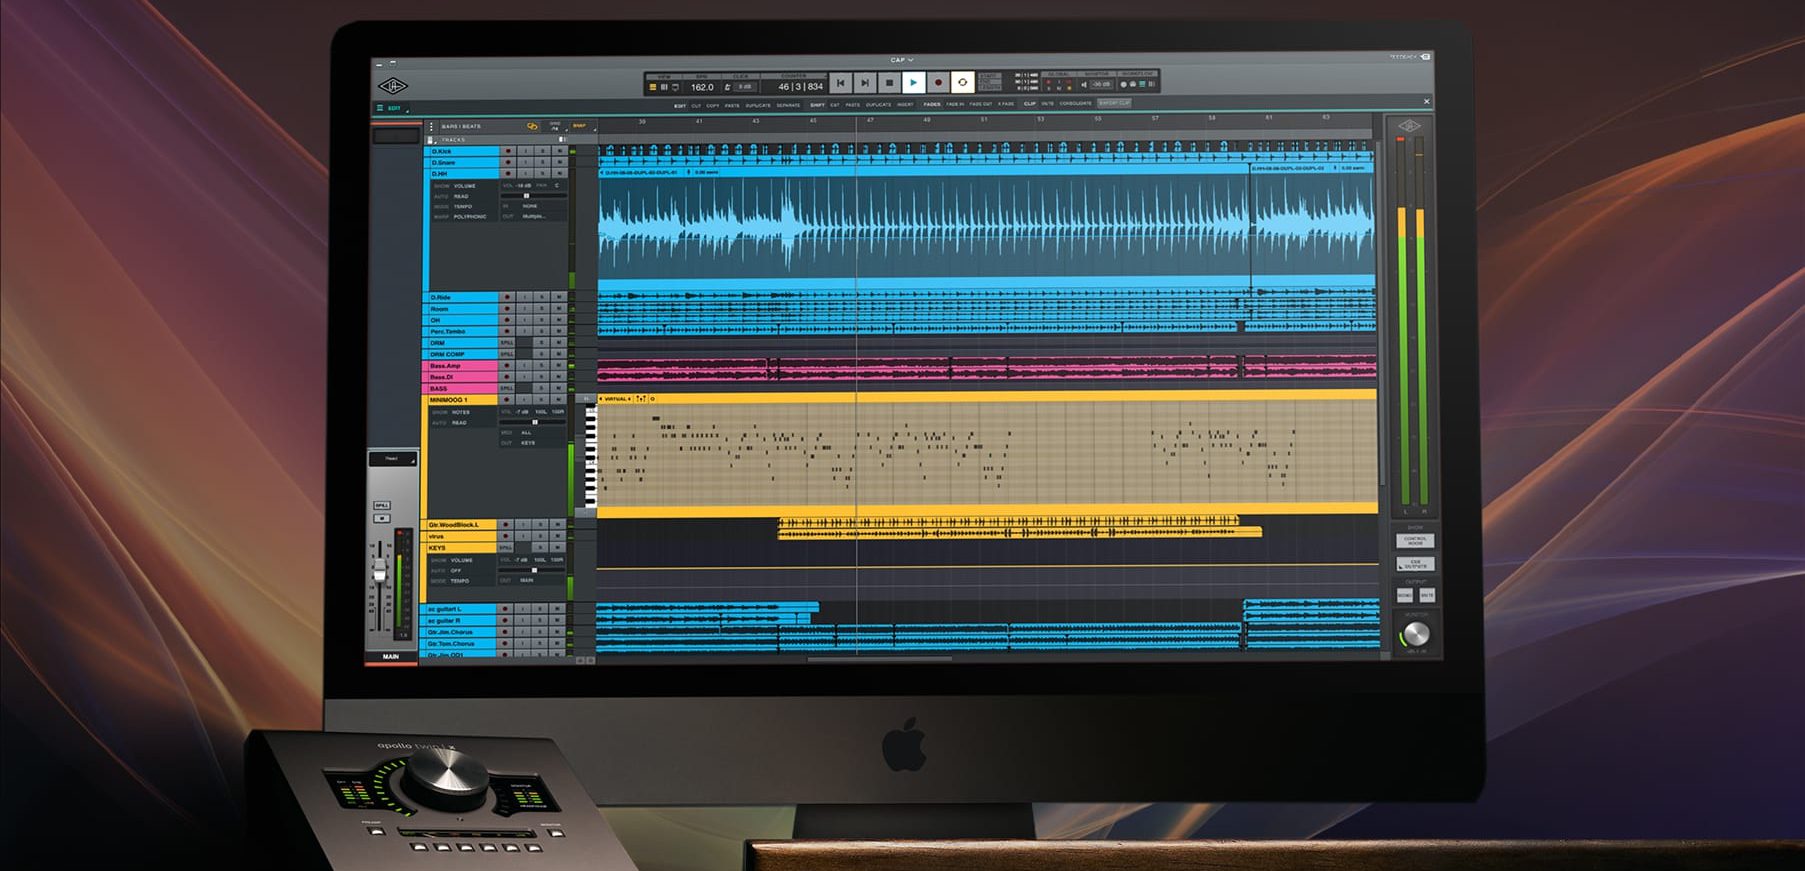Open the Bars|Beats ruler dropdown

461,126
